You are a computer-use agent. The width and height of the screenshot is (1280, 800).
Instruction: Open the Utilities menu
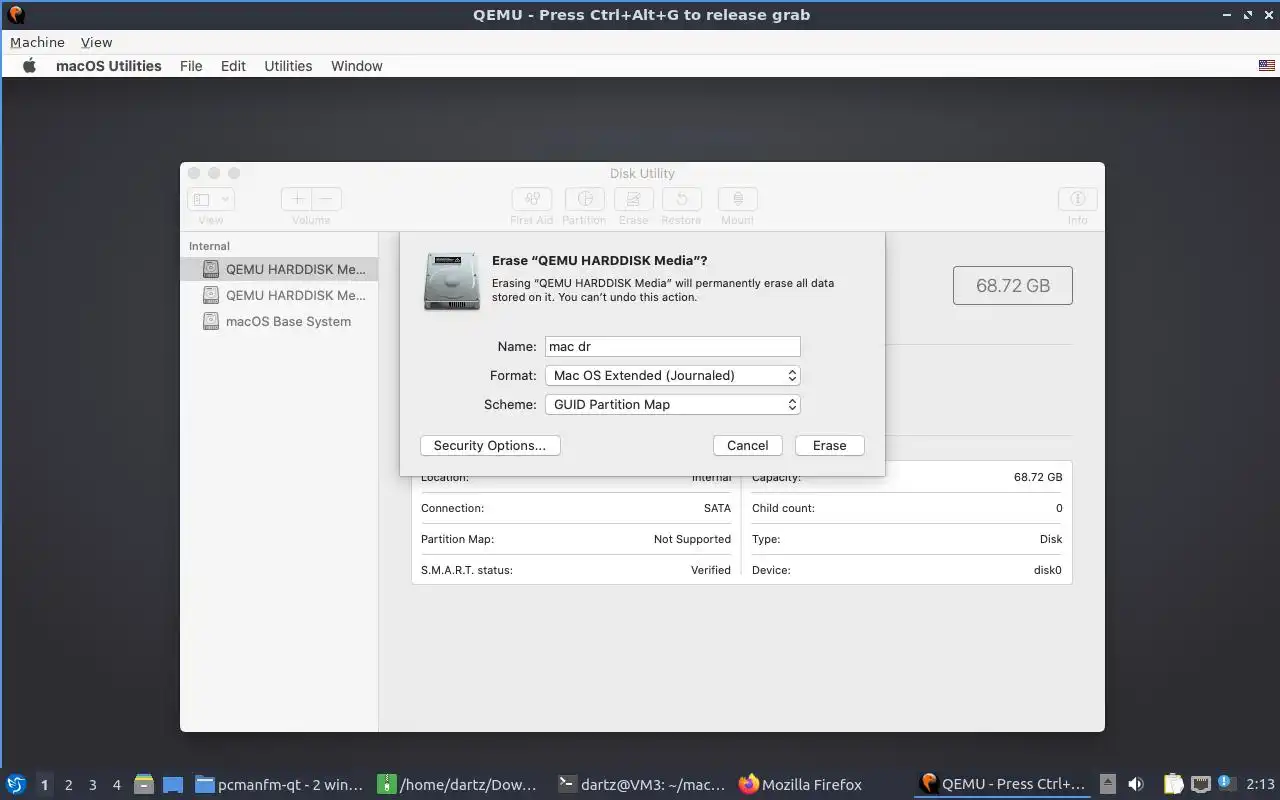(x=288, y=66)
